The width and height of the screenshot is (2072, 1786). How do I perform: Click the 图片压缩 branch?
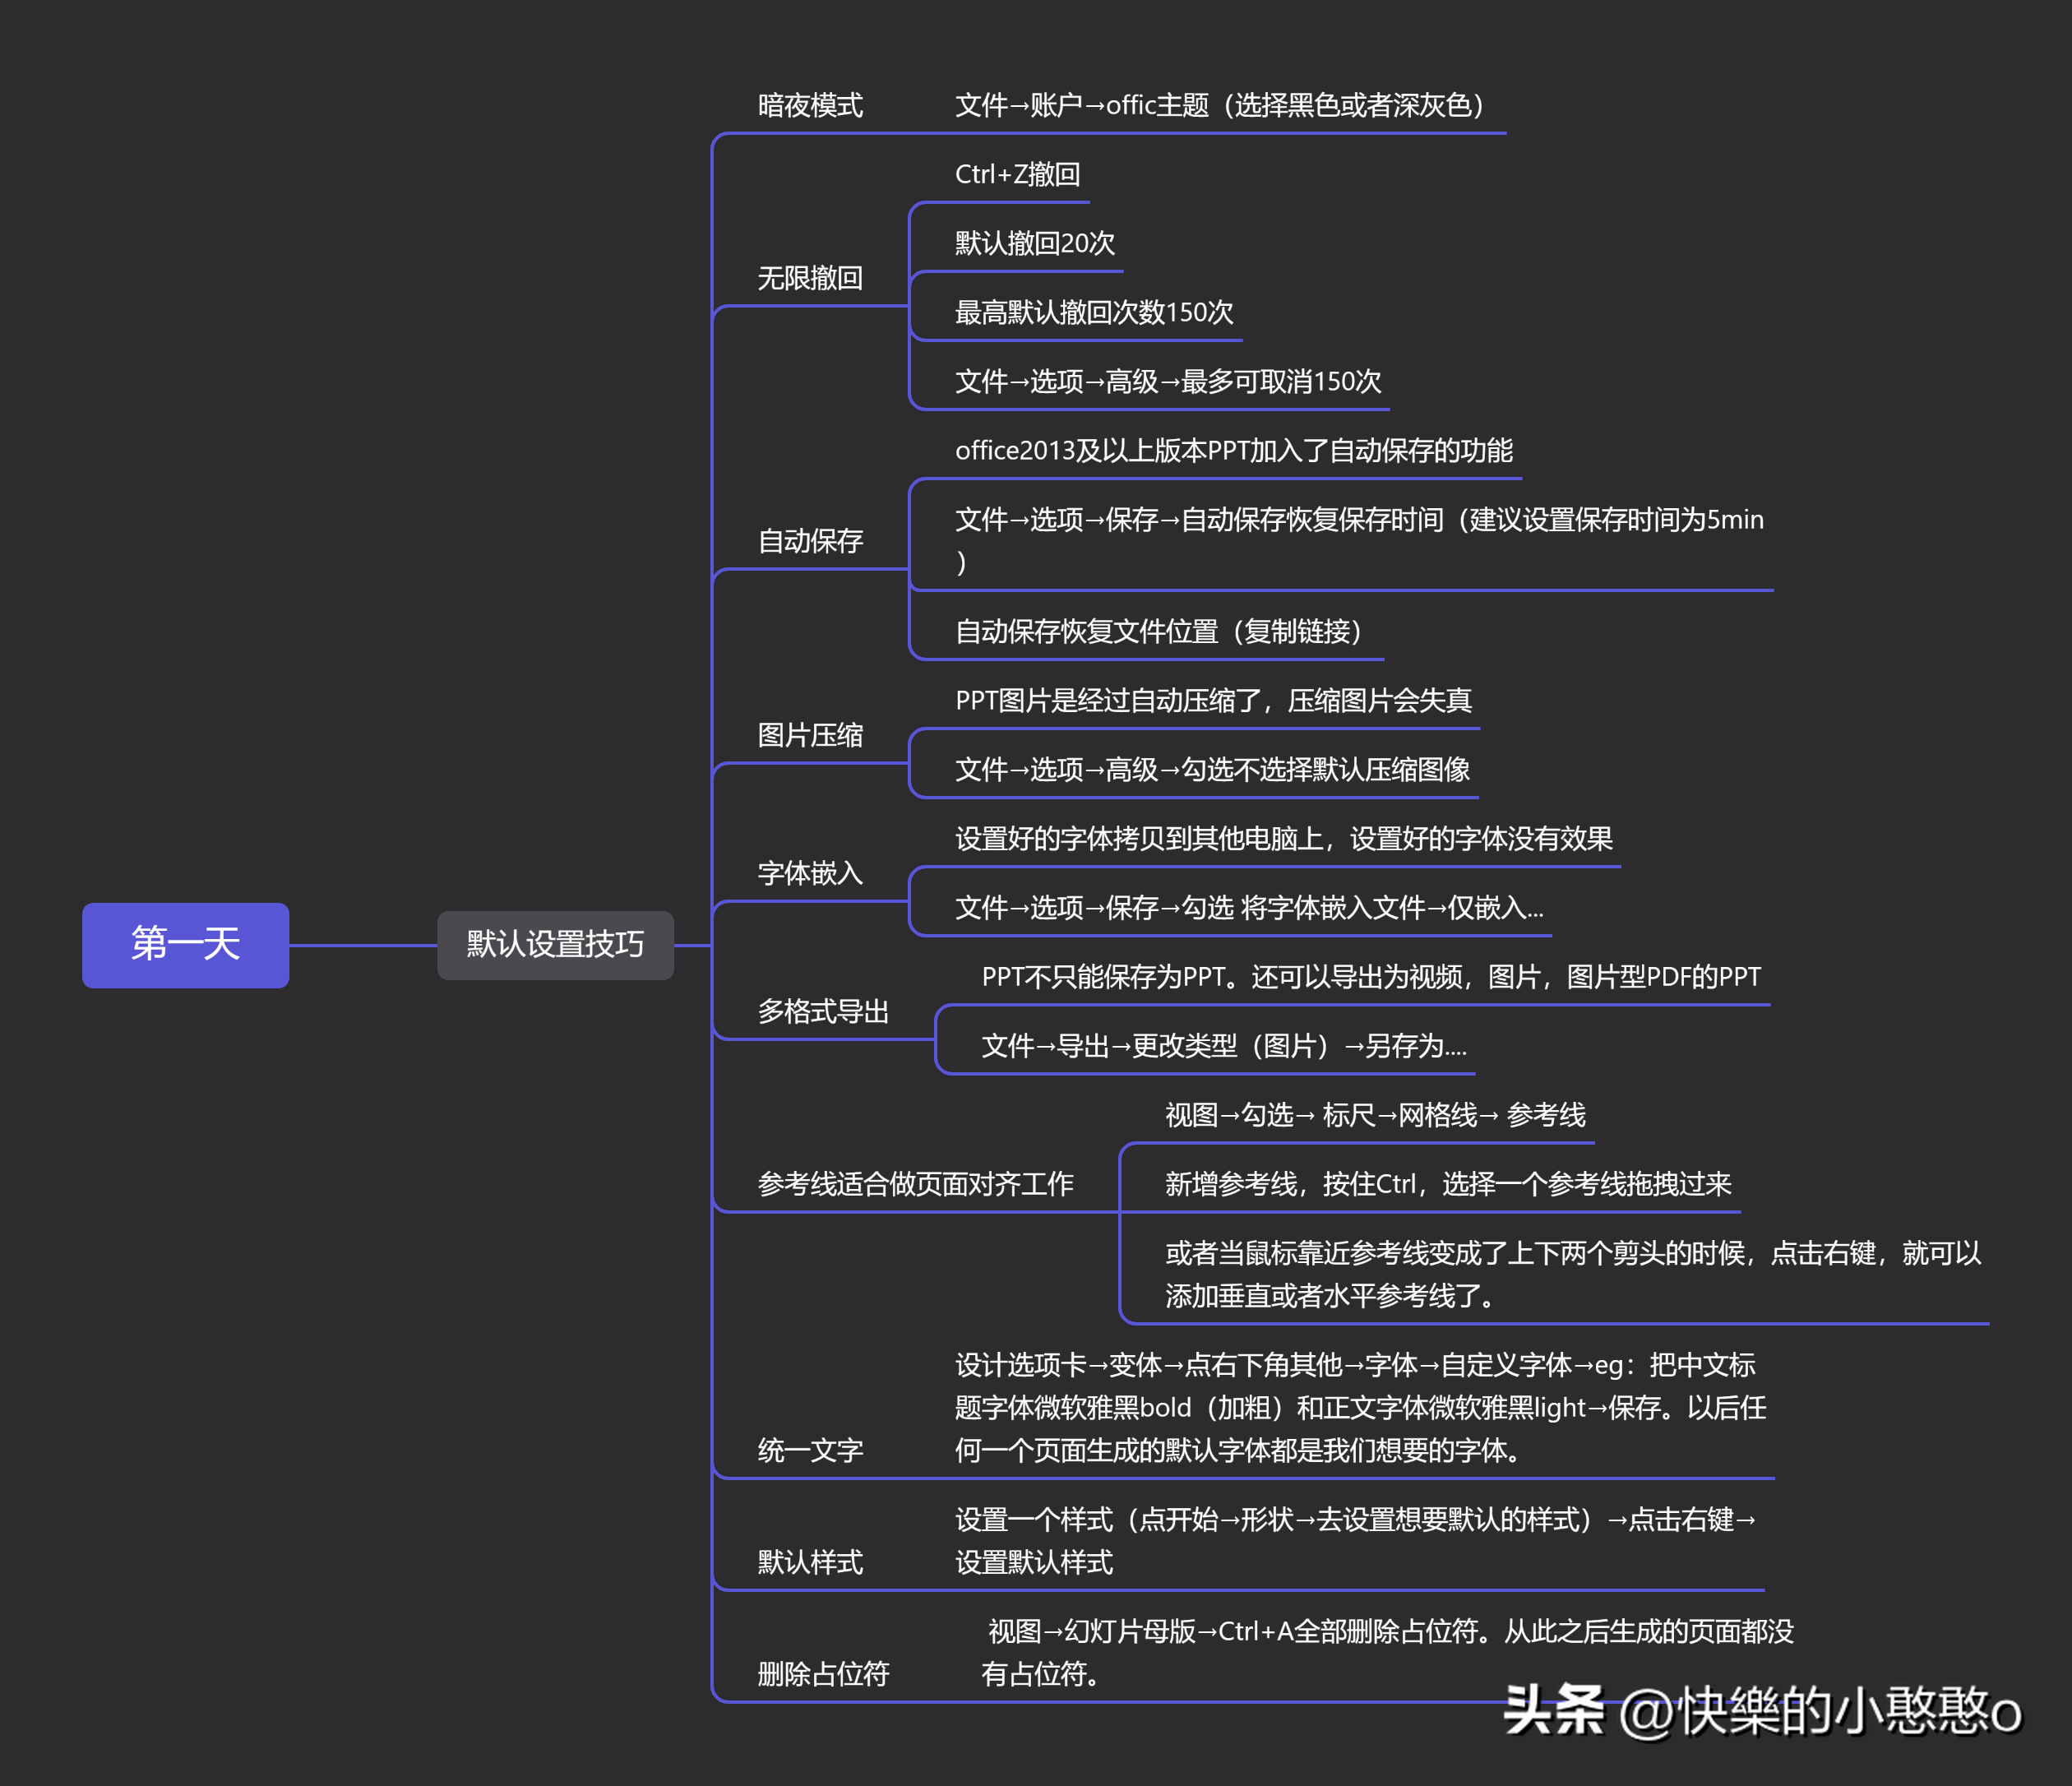[810, 735]
